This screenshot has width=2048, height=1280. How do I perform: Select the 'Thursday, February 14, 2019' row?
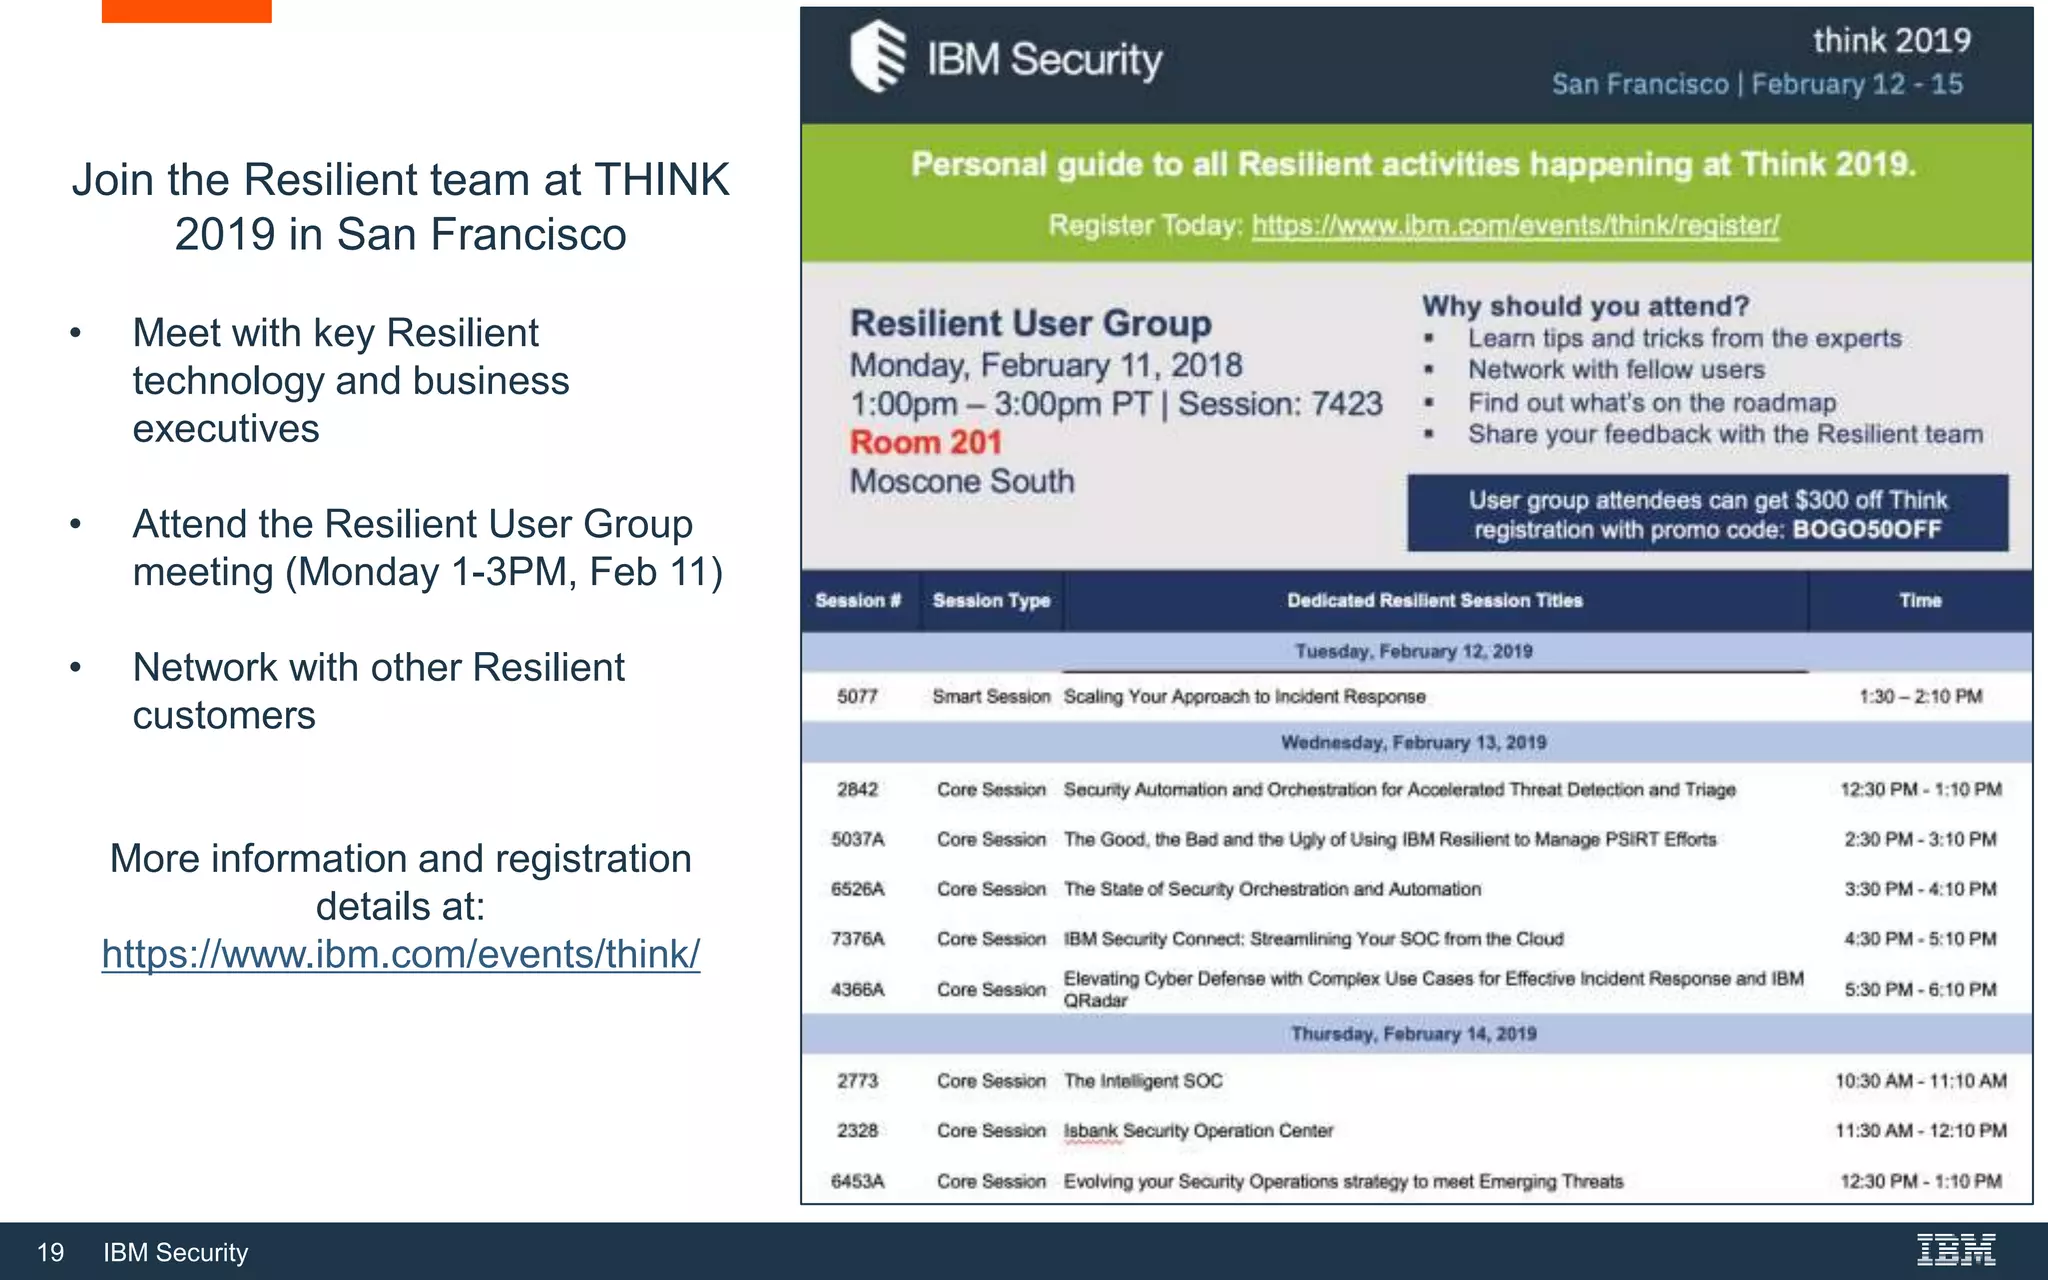1415,1034
